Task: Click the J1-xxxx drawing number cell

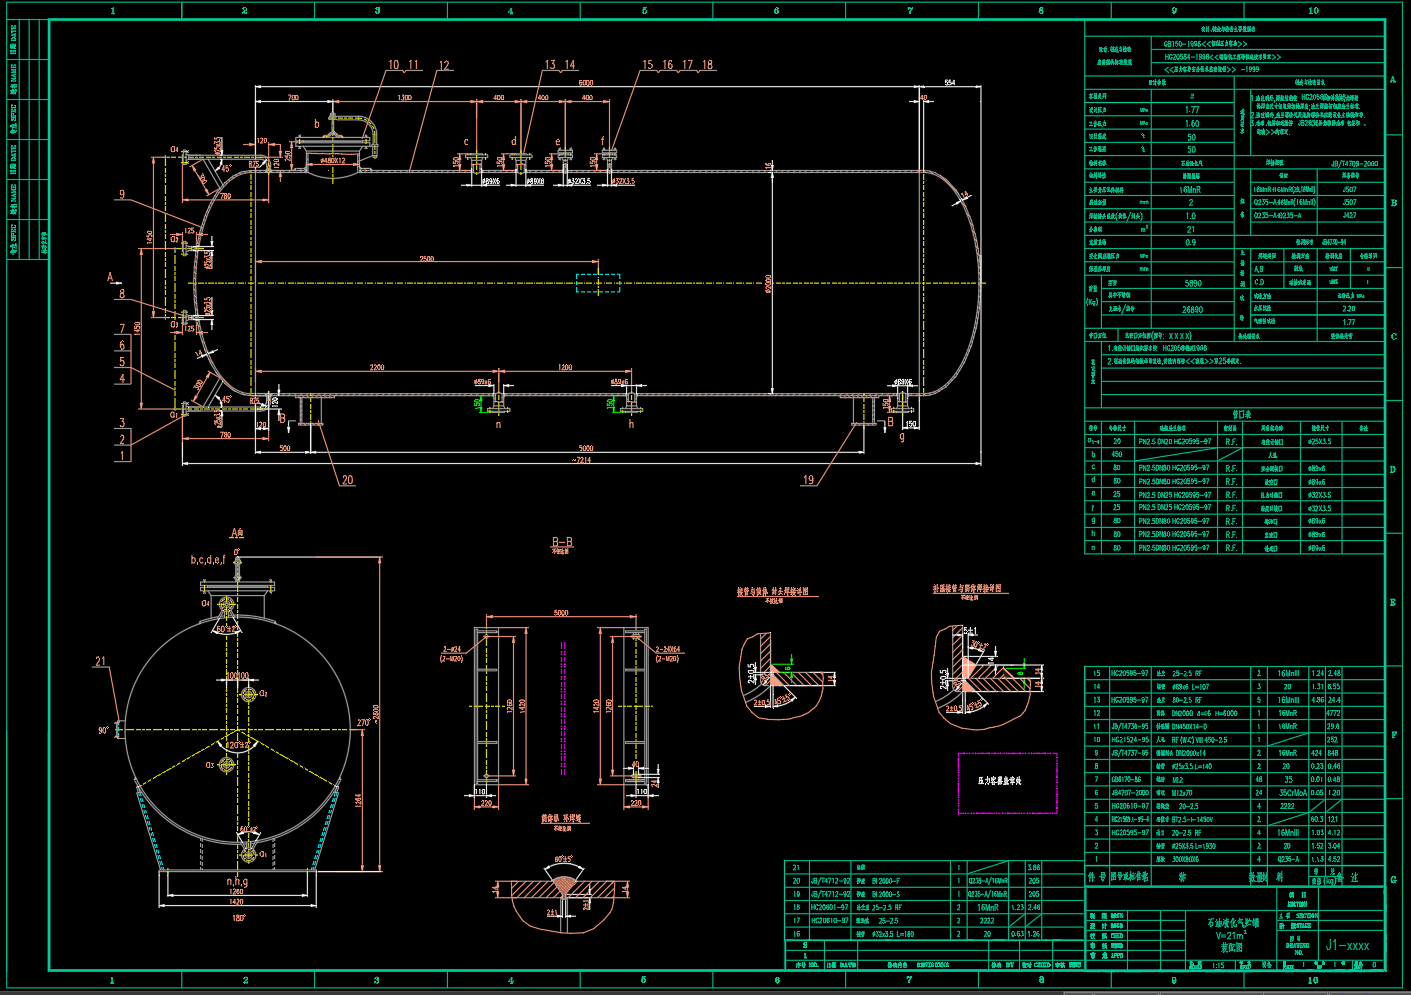Action: click(x=1347, y=945)
